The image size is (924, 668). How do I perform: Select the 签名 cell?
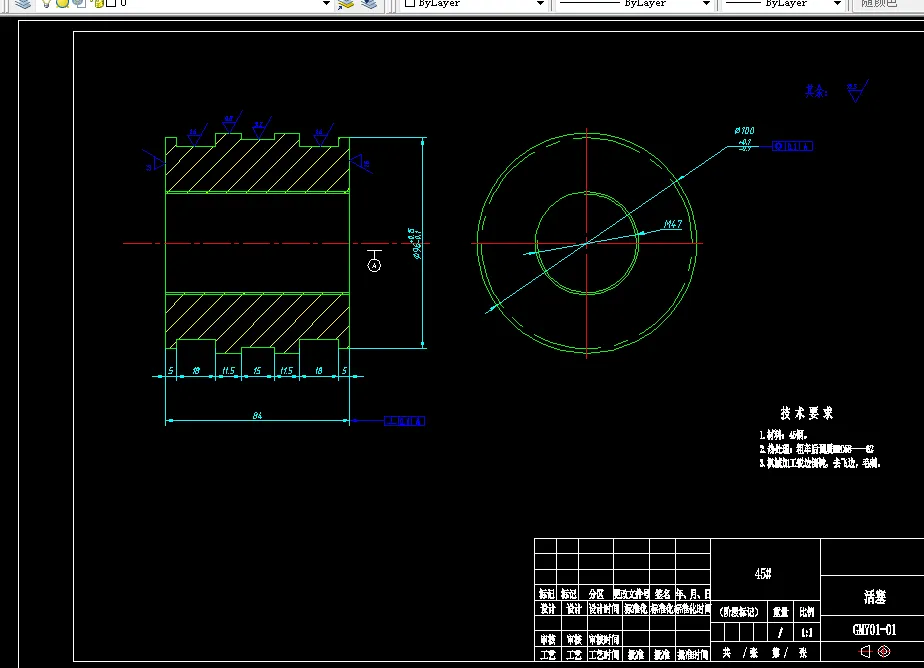pyautogui.click(x=662, y=594)
